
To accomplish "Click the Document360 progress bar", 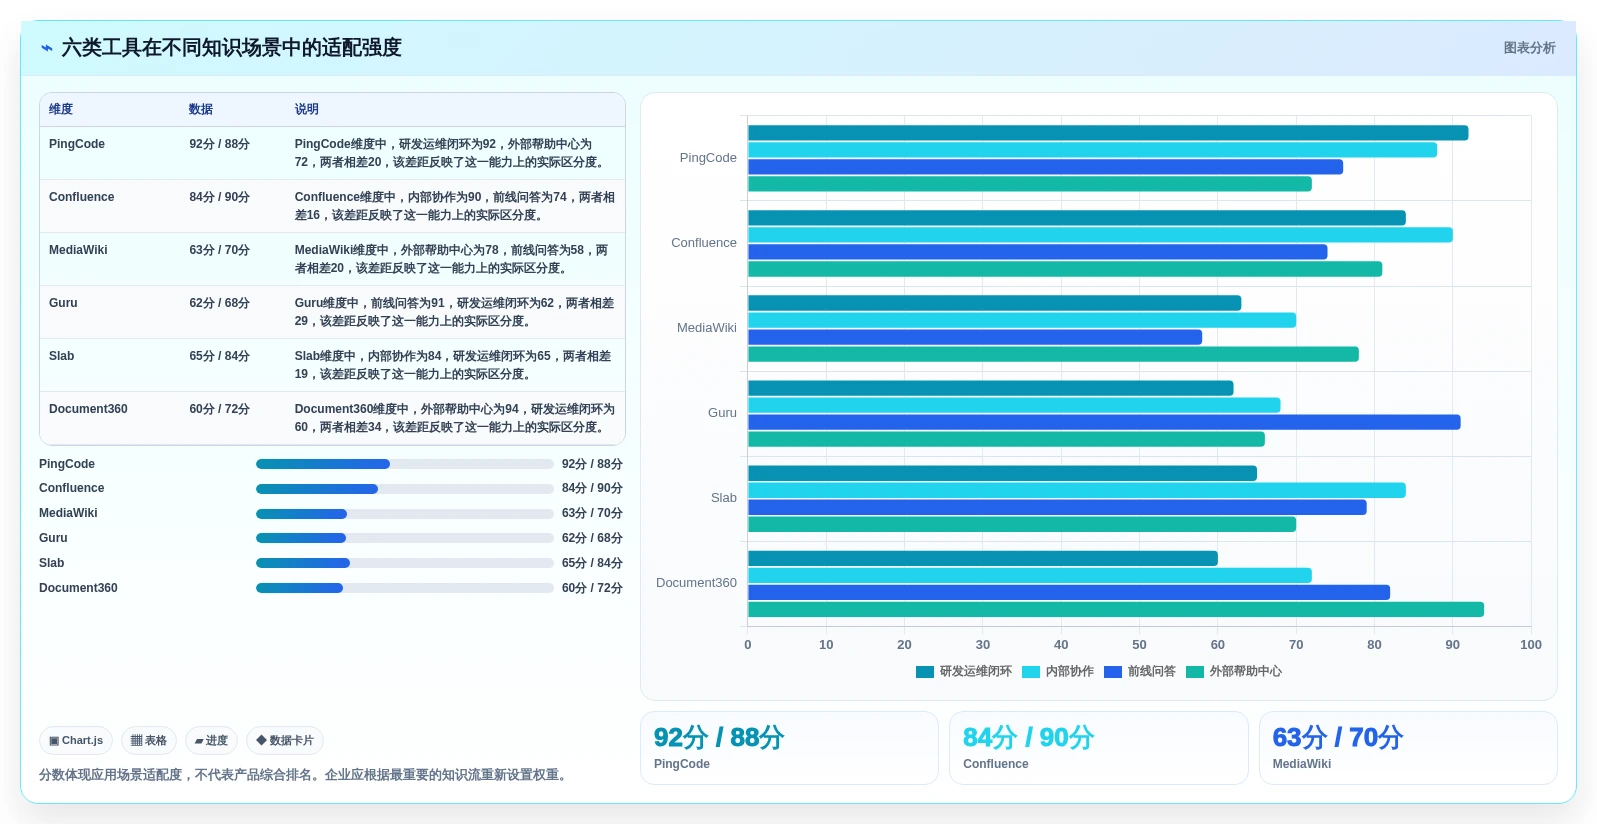I will coord(405,588).
